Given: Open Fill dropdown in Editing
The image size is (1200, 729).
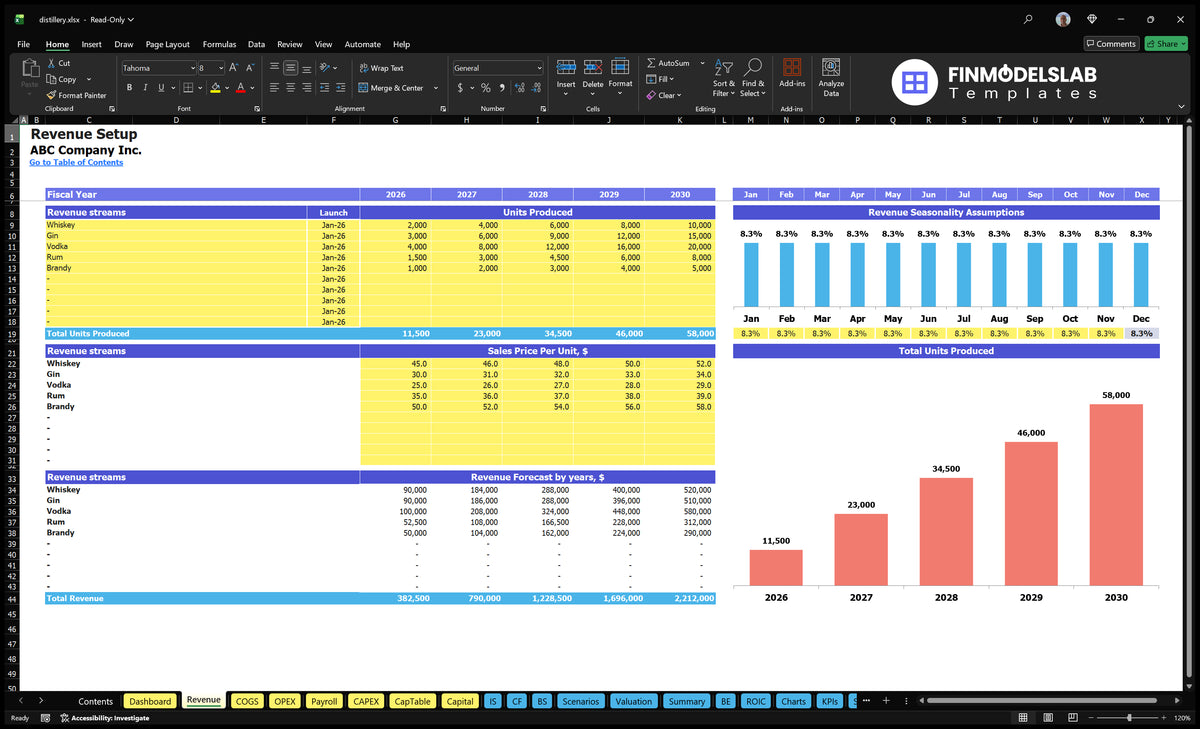Looking at the screenshot, I should click(660, 79).
